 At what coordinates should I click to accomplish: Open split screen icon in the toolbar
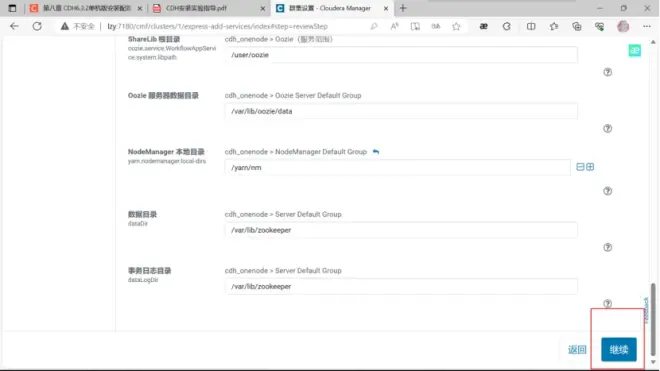coord(531,26)
